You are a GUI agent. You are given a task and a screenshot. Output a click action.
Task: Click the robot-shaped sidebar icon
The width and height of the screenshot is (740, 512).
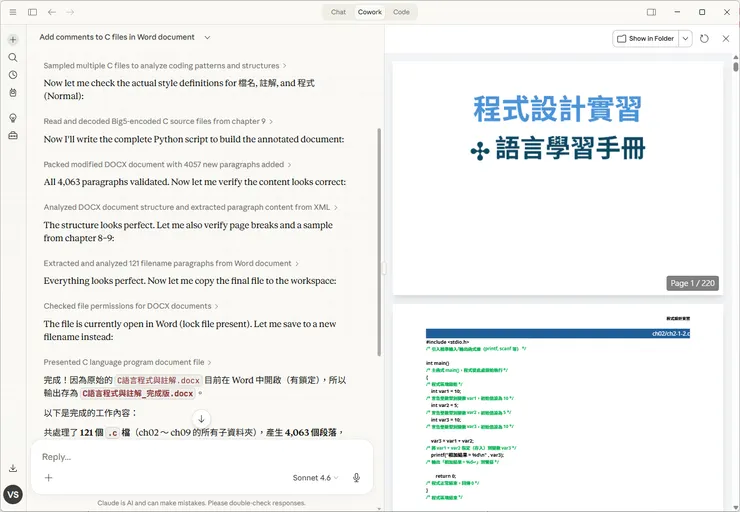pos(13,93)
